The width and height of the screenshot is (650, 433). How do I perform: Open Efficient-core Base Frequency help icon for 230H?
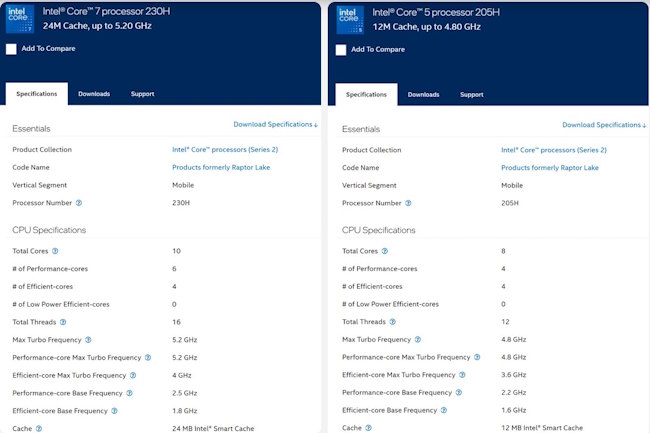click(x=114, y=411)
